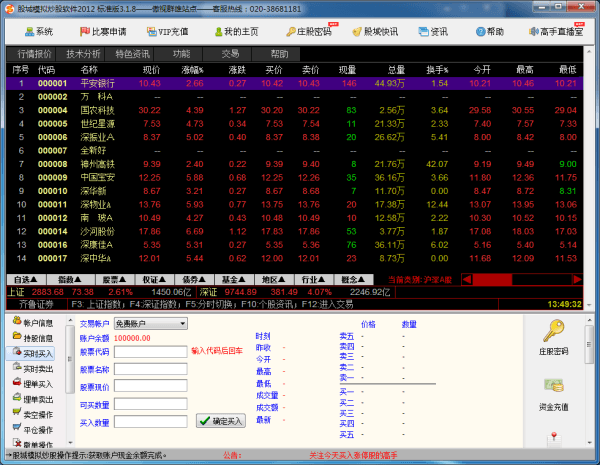Expand the 权证▲ category menu
This screenshot has height=465, width=600.
pyautogui.click(x=154, y=280)
